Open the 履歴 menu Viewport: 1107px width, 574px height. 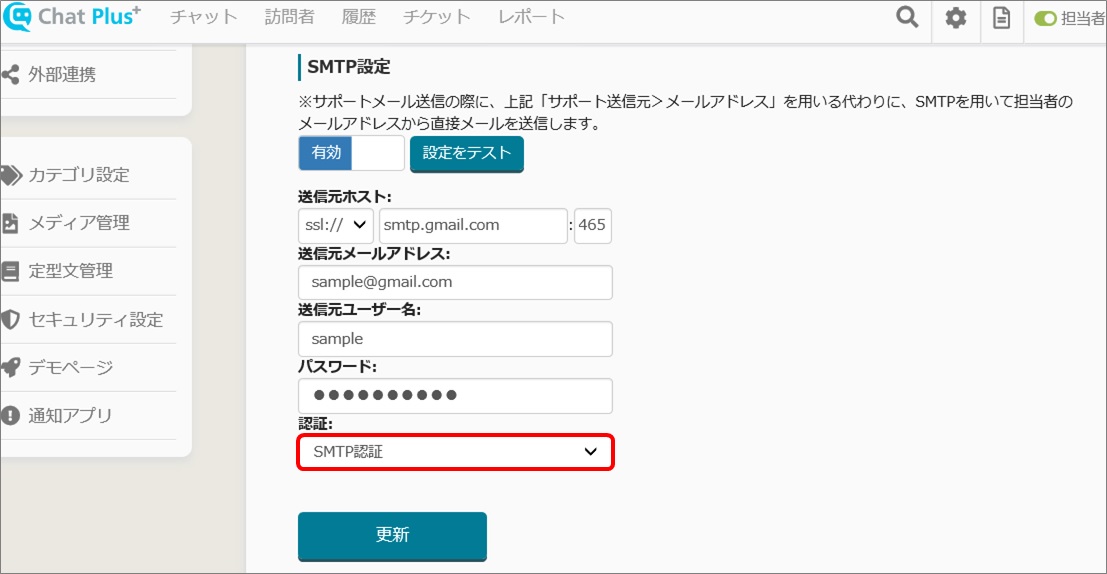tap(359, 17)
